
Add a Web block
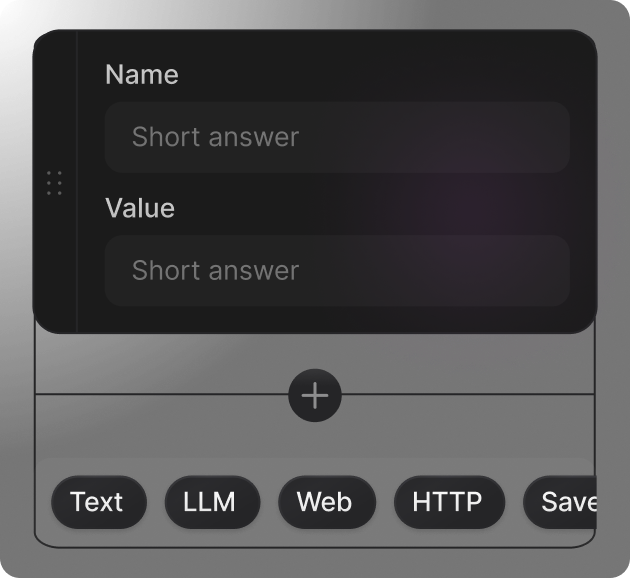coord(326,502)
